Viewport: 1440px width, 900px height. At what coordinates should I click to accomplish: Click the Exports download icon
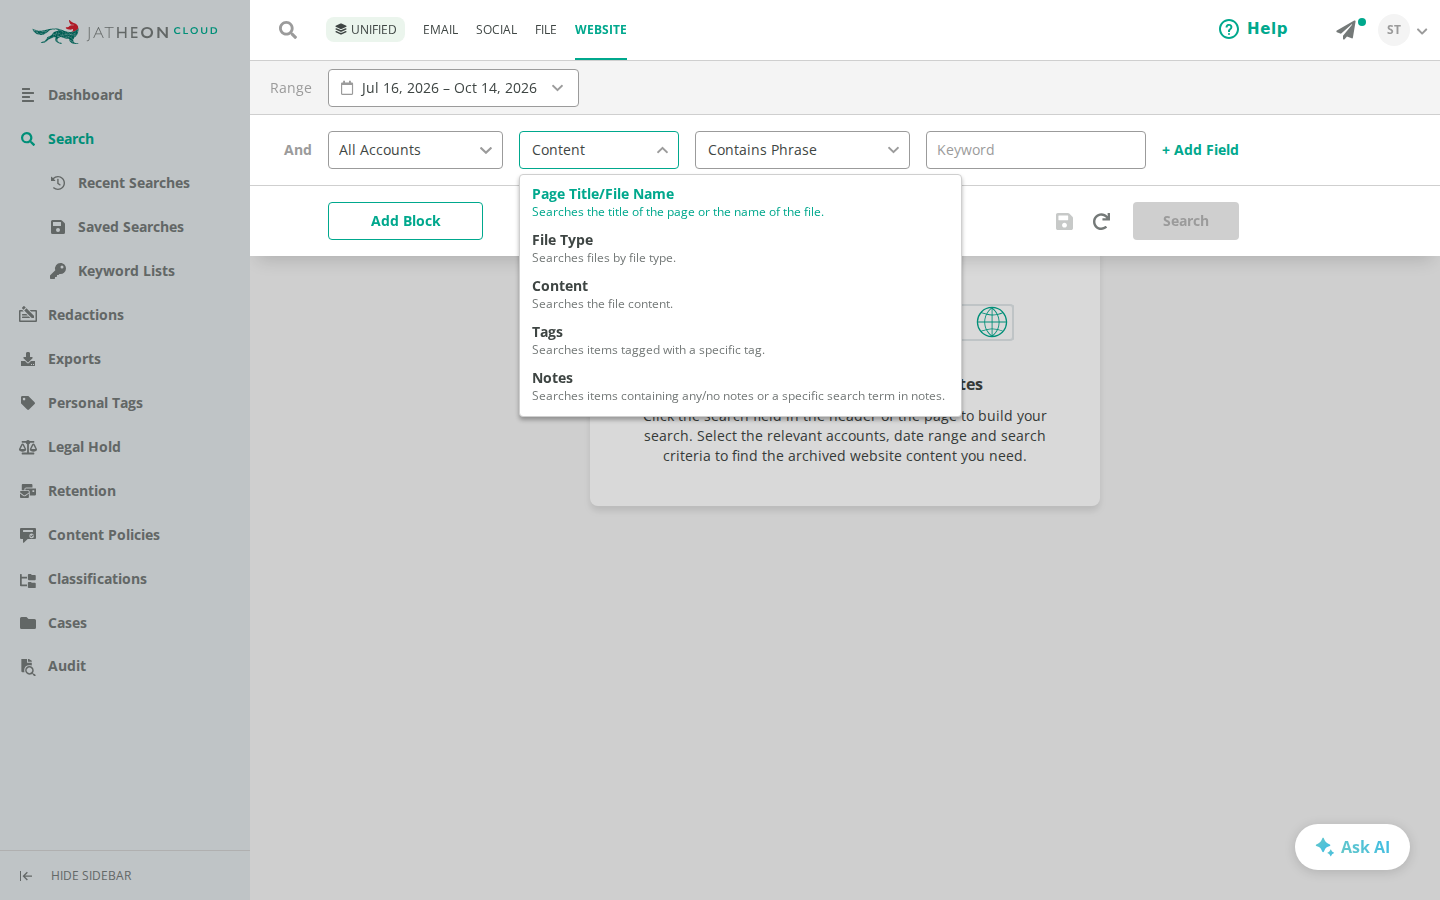coord(28,359)
